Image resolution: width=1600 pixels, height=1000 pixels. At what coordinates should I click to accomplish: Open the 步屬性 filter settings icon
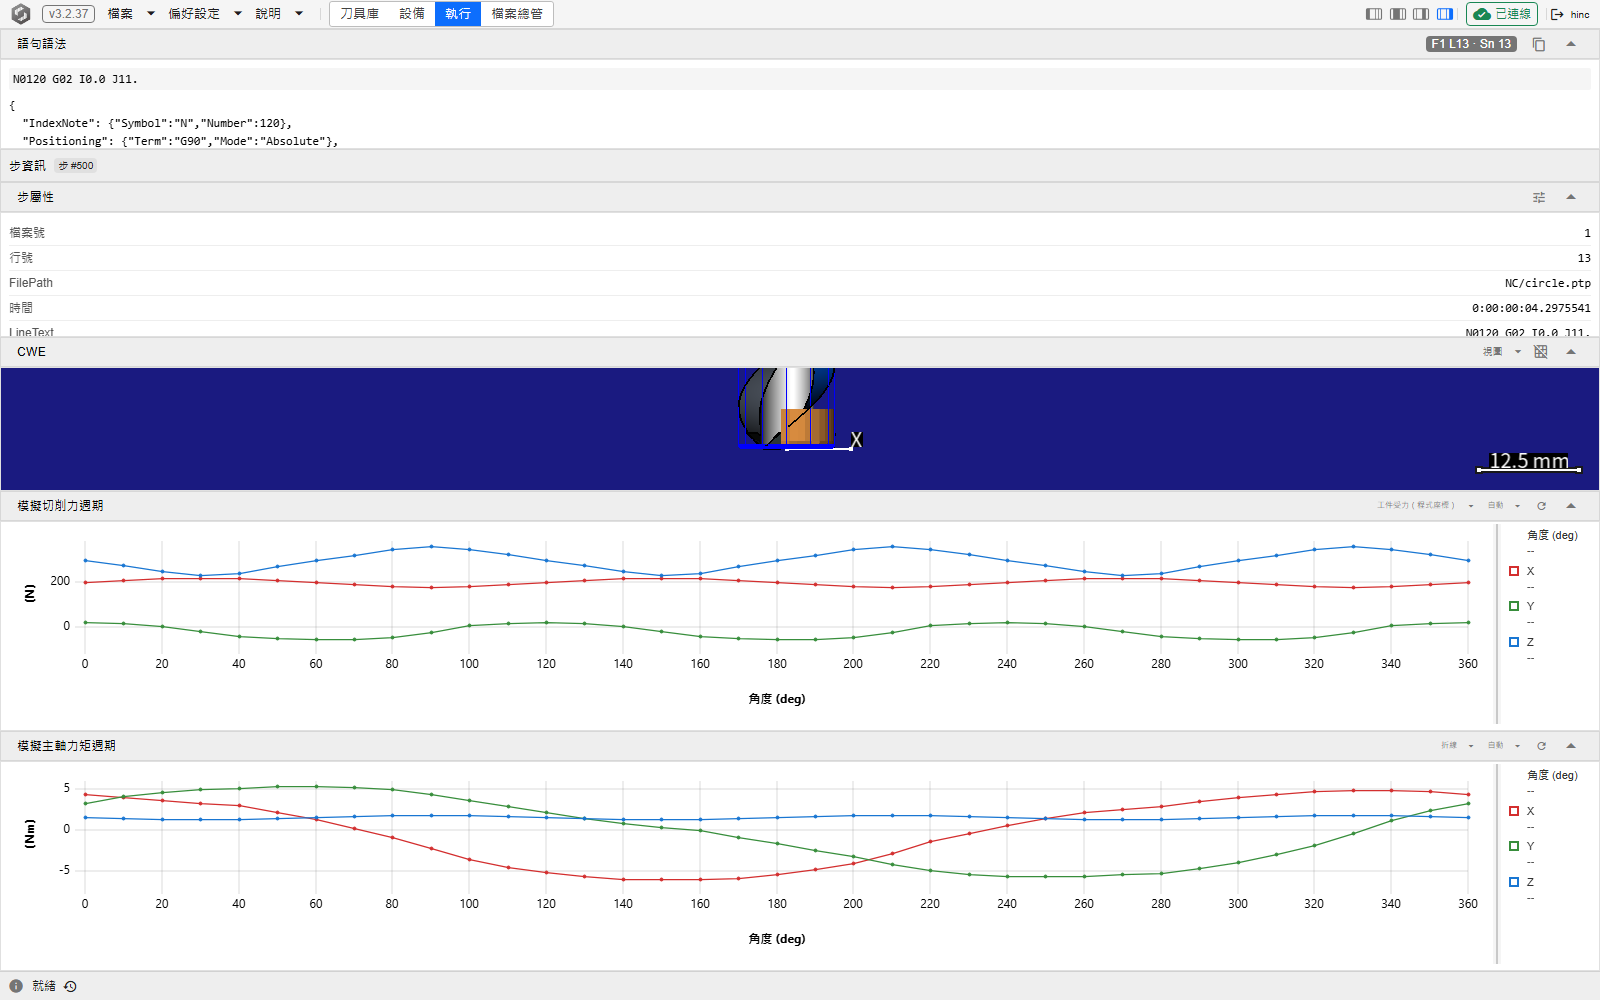click(x=1539, y=198)
